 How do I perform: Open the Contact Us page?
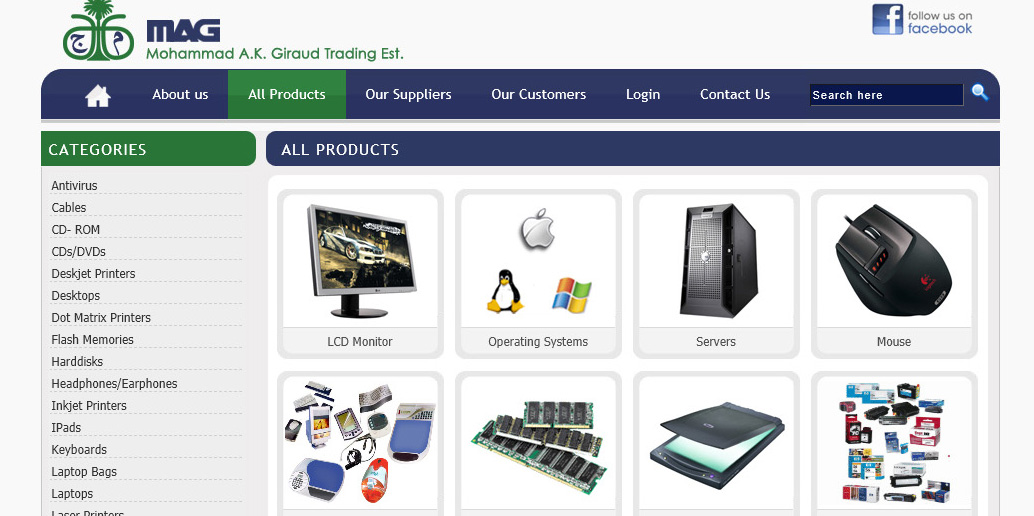[x=735, y=94]
